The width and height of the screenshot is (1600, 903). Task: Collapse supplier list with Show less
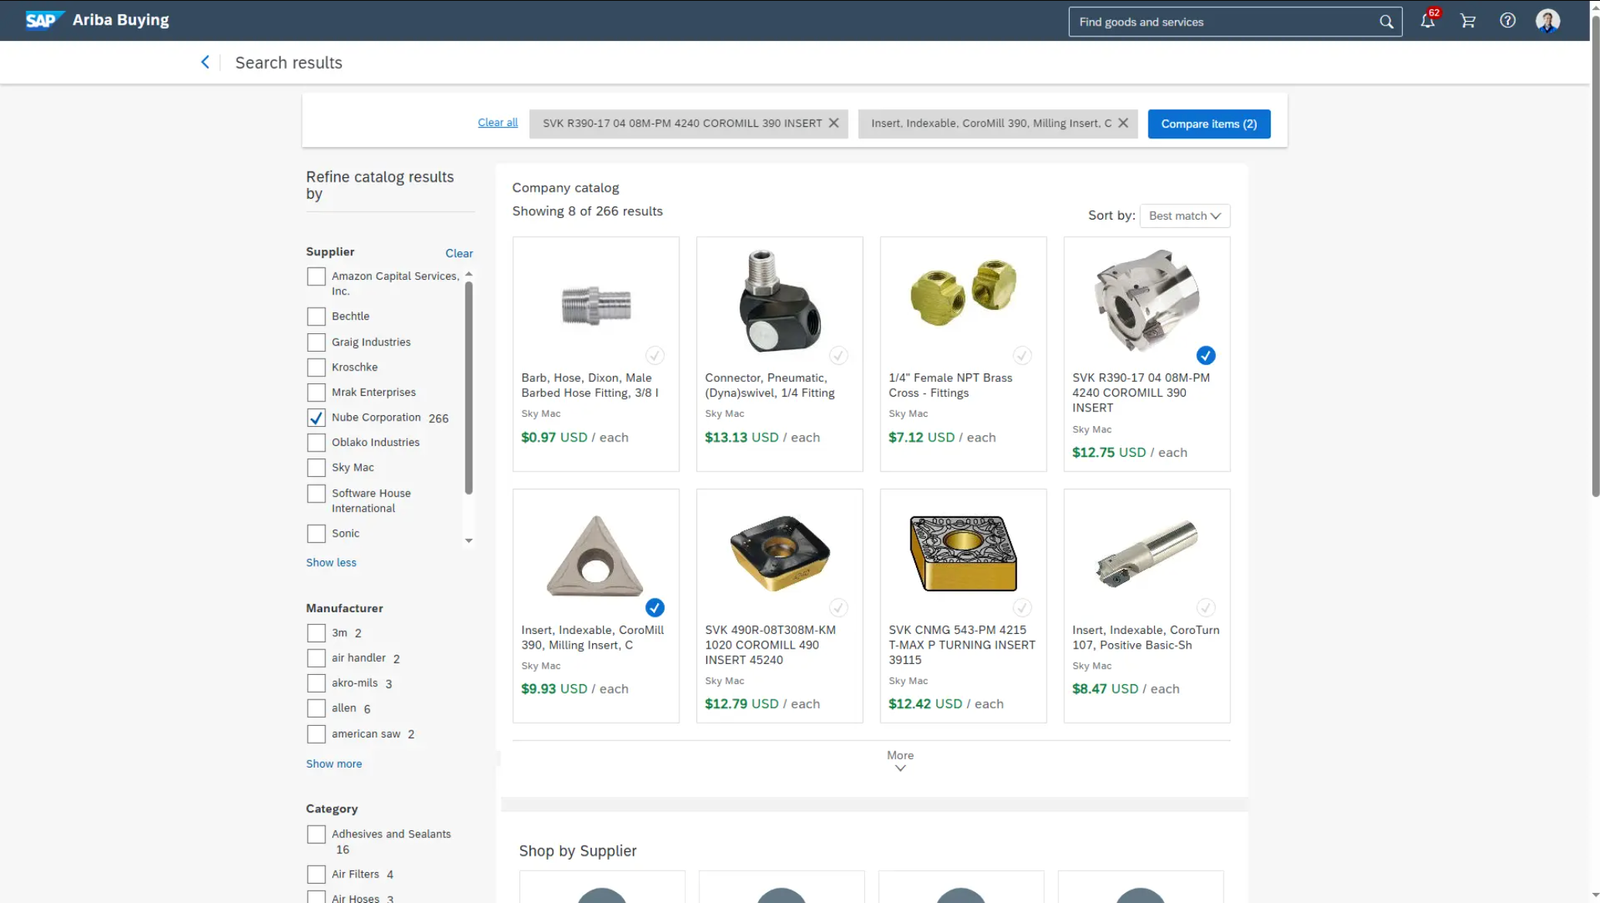(x=331, y=563)
